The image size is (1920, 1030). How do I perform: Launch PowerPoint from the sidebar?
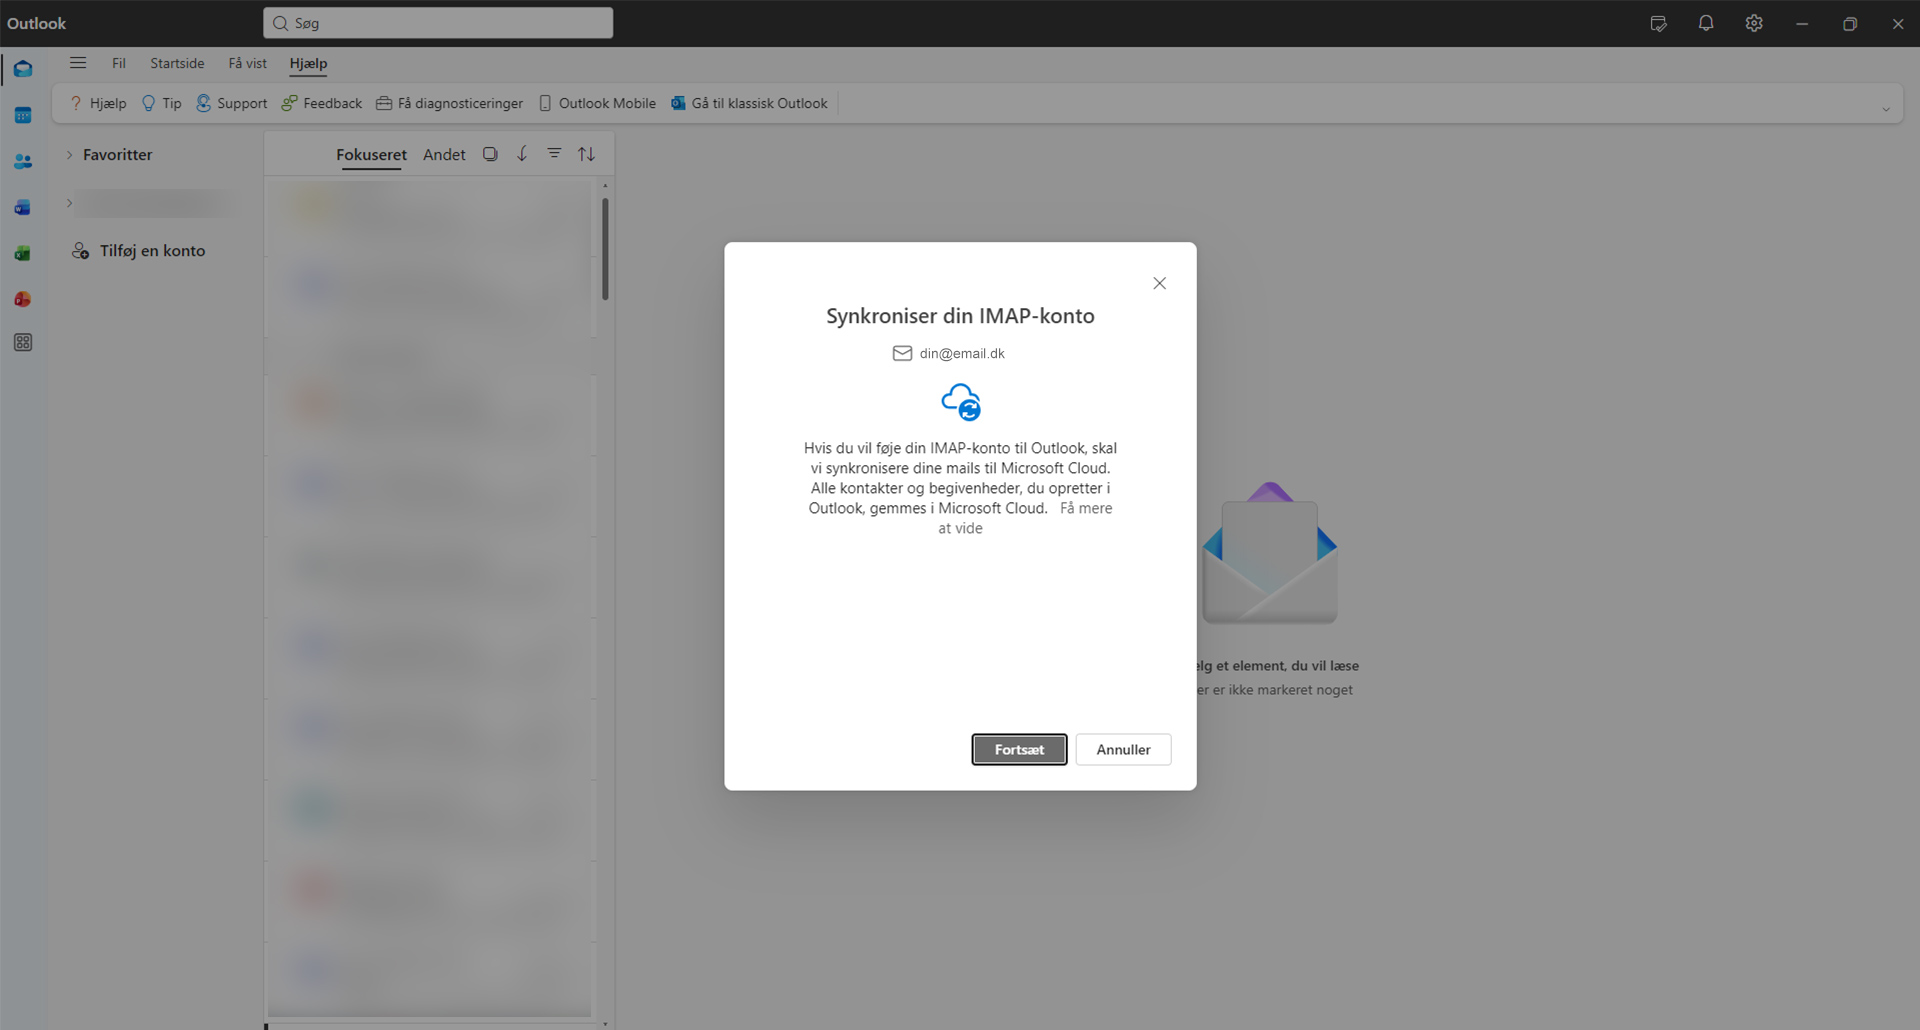coord(23,300)
